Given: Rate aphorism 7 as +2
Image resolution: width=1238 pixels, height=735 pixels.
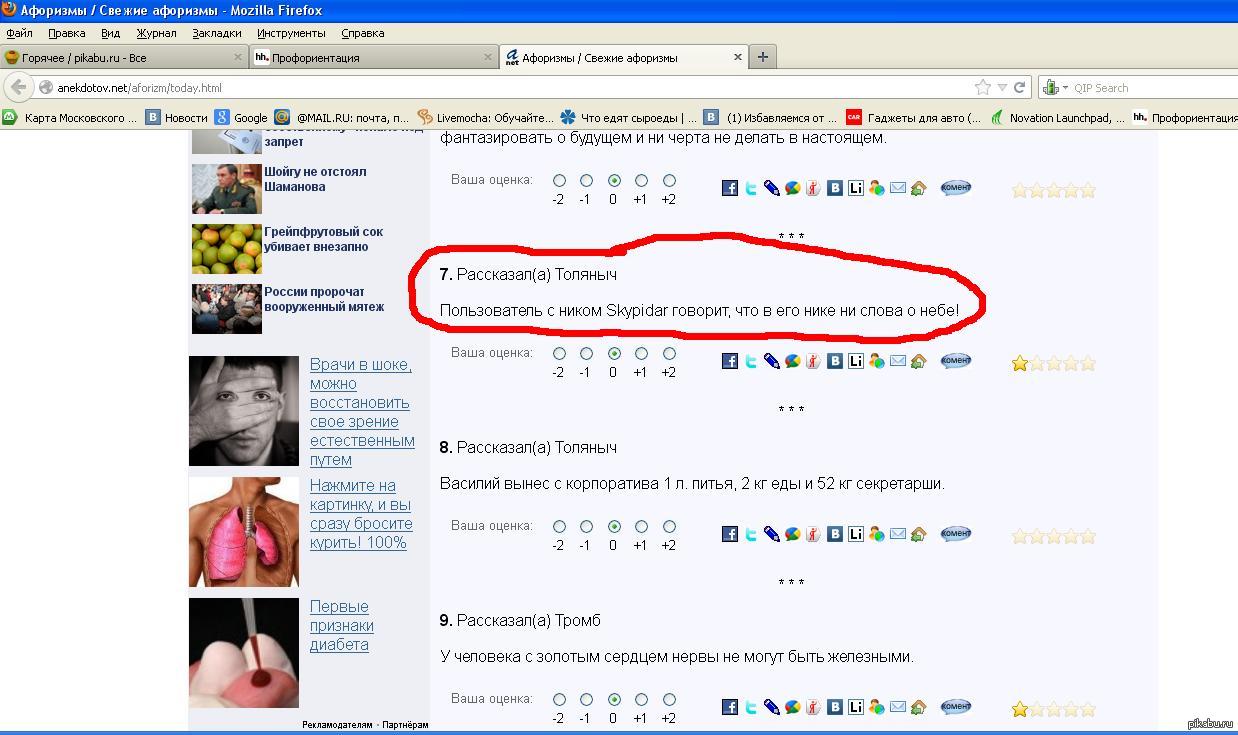Looking at the screenshot, I should tap(669, 353).
